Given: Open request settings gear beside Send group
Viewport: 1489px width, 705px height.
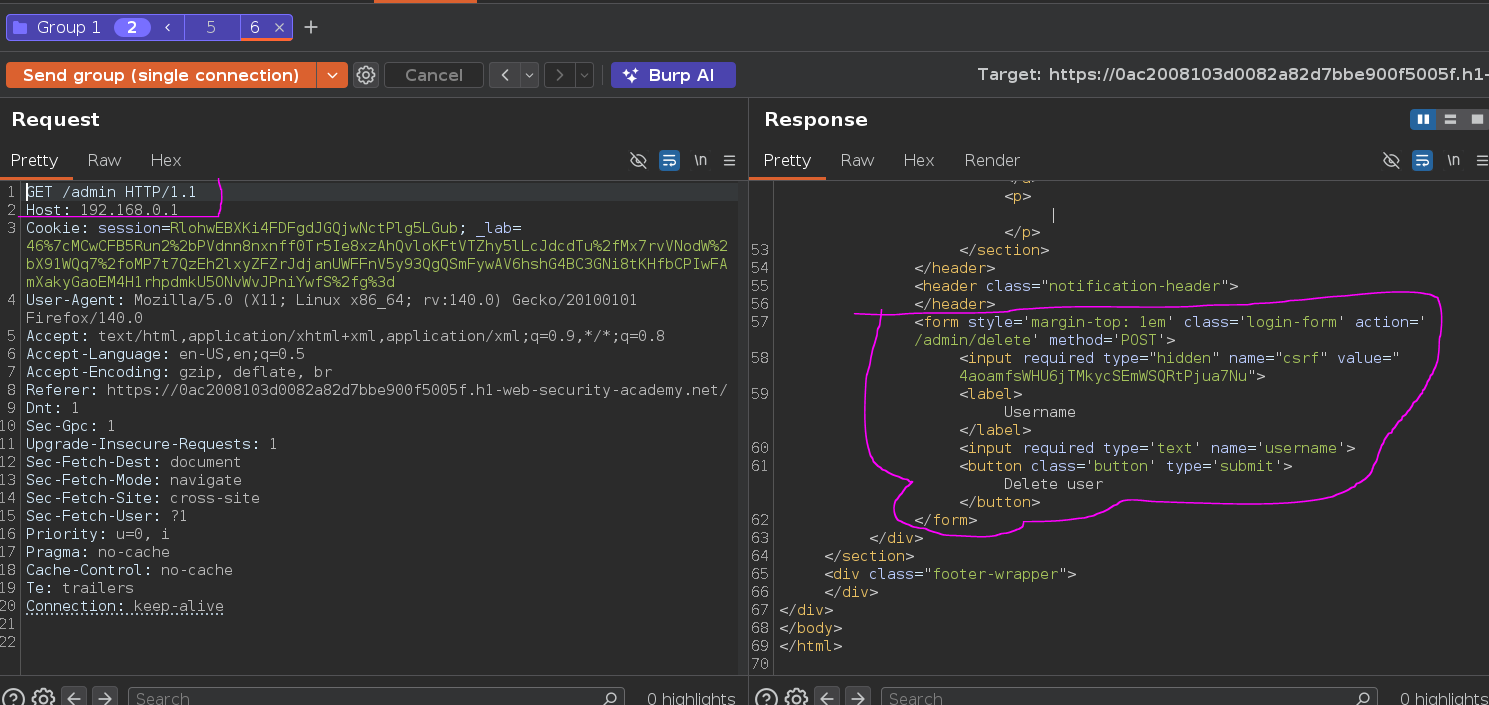Looking at the screenshot, I should [366, 75].
